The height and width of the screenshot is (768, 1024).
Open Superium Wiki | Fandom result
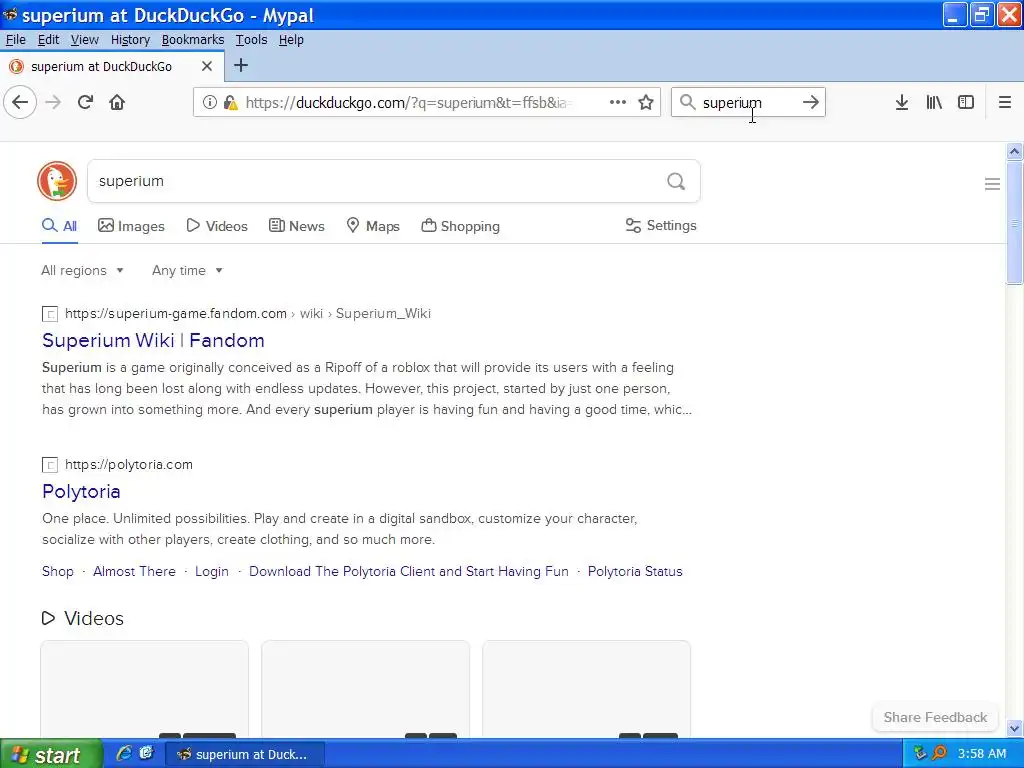pyautogui.click(x=153, y=340)
